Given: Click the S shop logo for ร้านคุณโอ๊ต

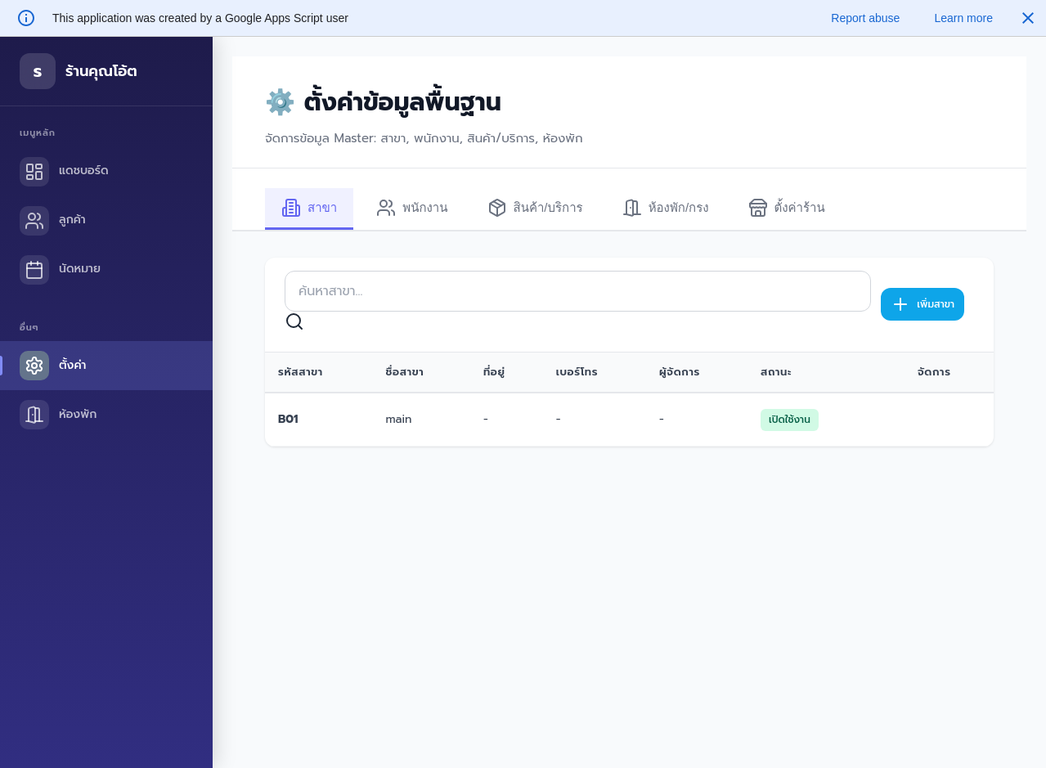Looking at the screenshot, I should point(37,71).
